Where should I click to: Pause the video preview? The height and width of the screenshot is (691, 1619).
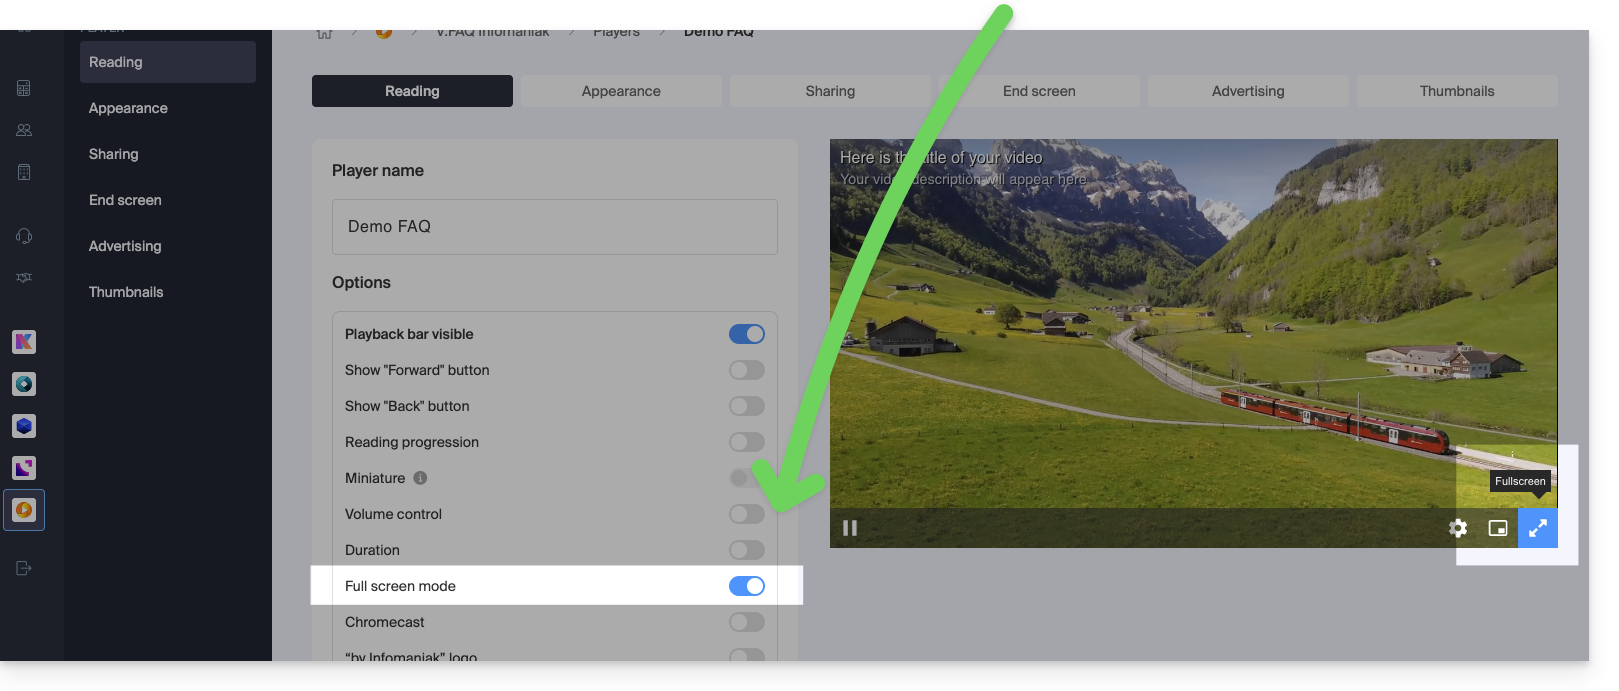coord(850,528)
